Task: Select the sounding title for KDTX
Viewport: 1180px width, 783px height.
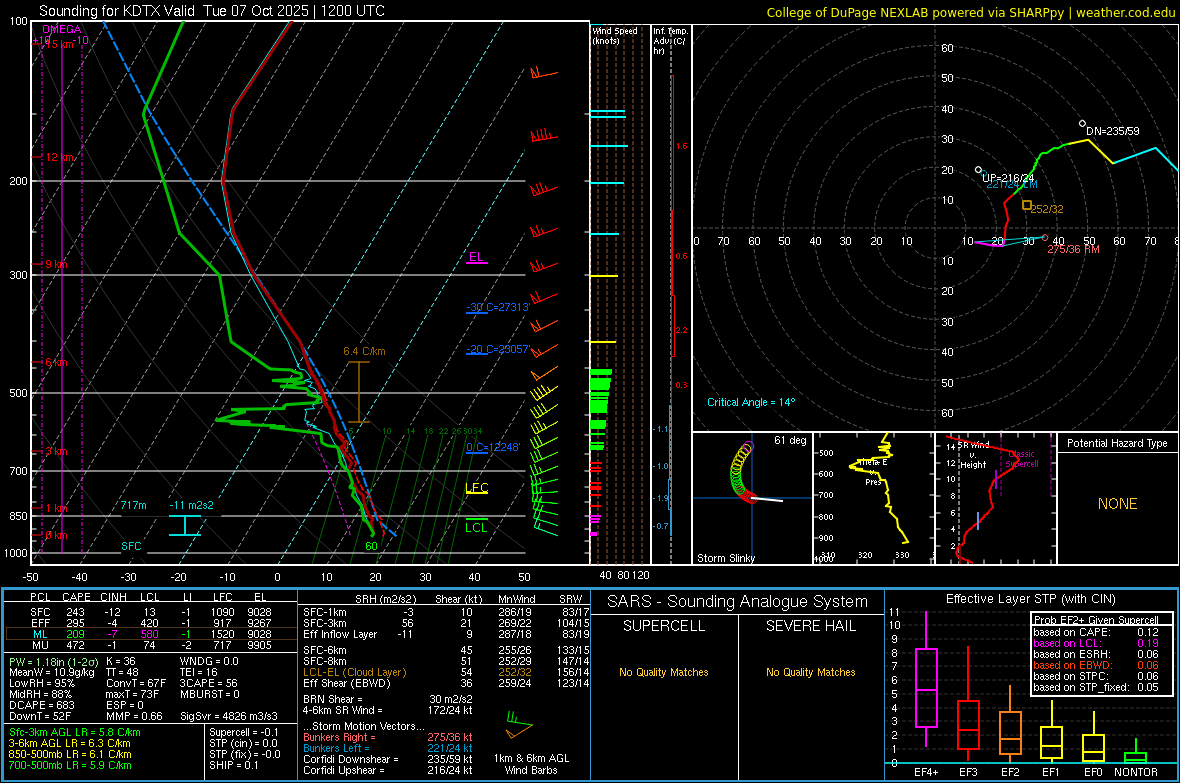Action: coord(211,11)
